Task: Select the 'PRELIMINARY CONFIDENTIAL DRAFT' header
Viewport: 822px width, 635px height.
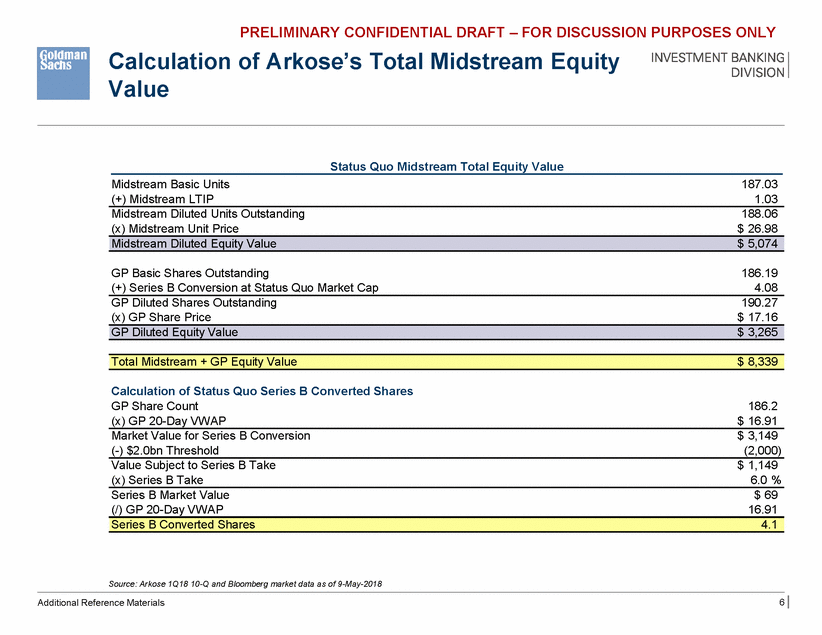Action: 507,33
